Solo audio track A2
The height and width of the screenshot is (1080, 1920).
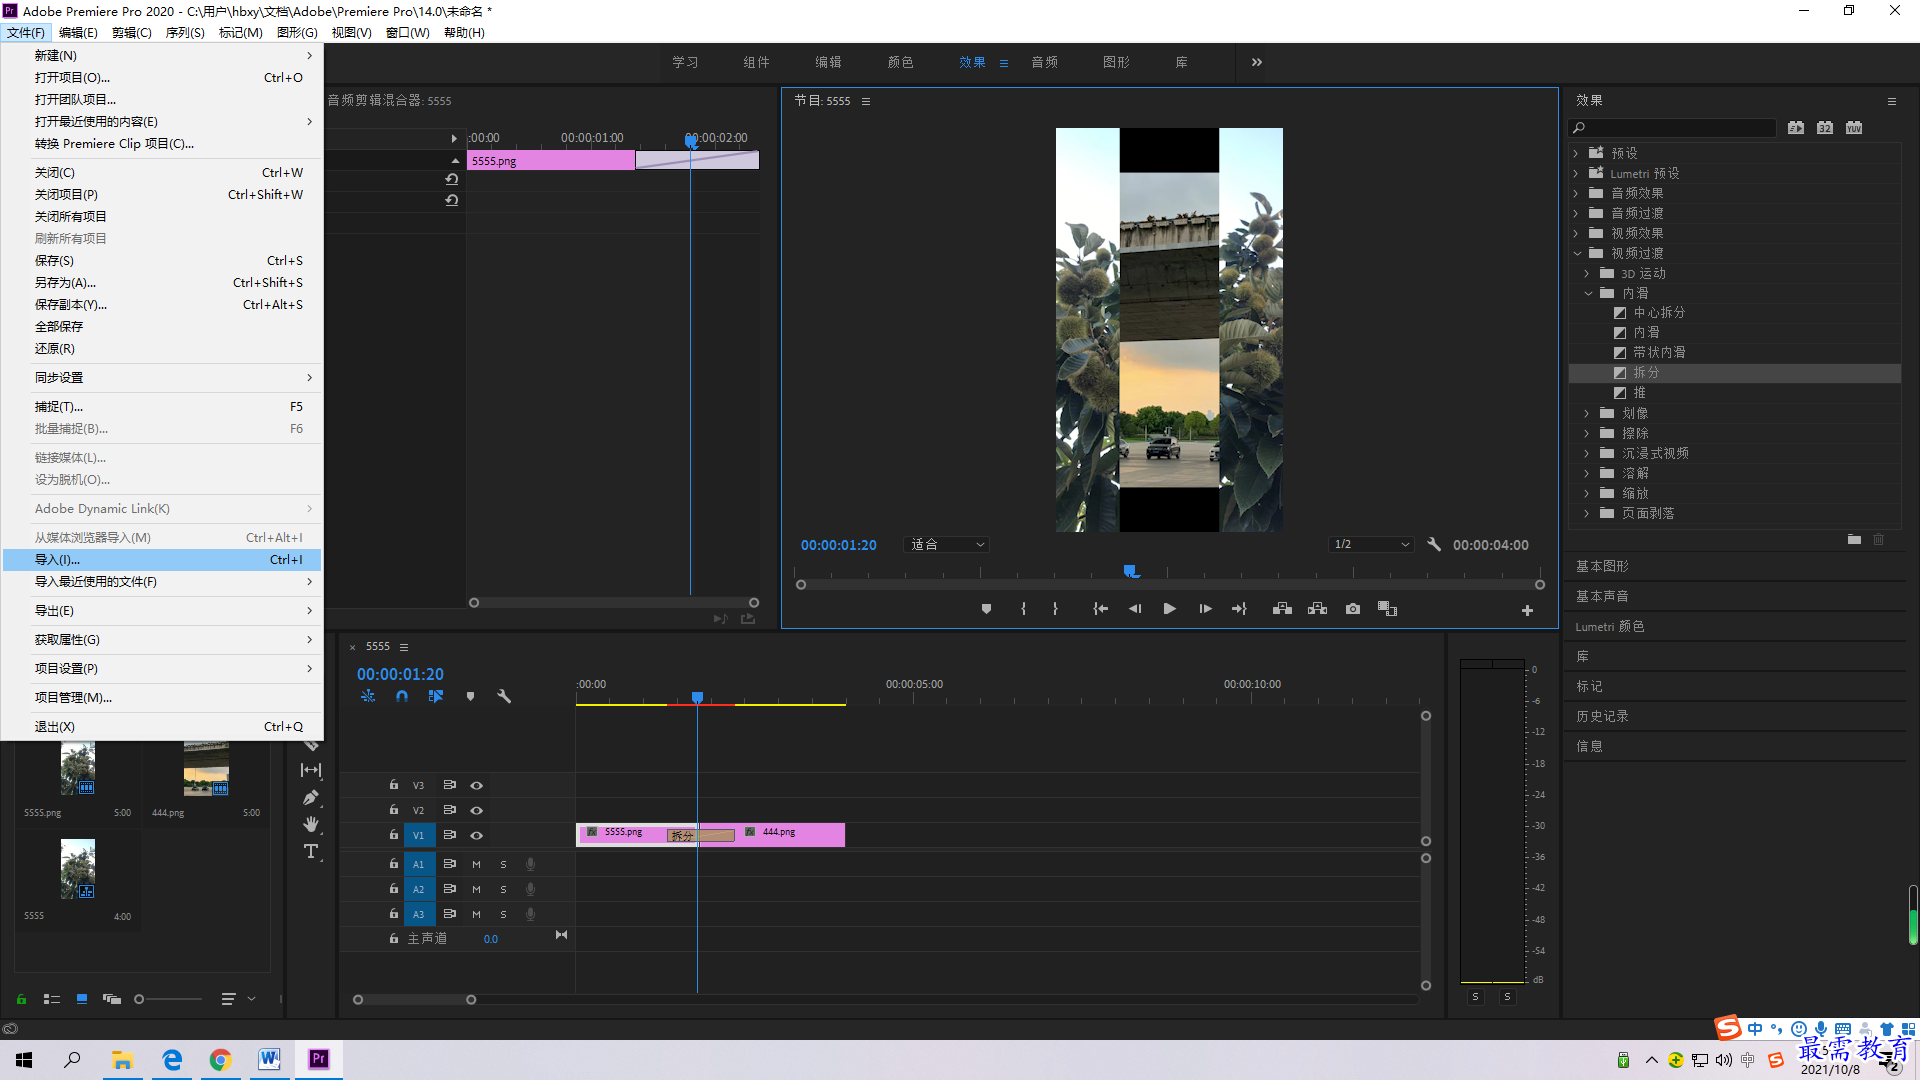(x=503, y=889)
